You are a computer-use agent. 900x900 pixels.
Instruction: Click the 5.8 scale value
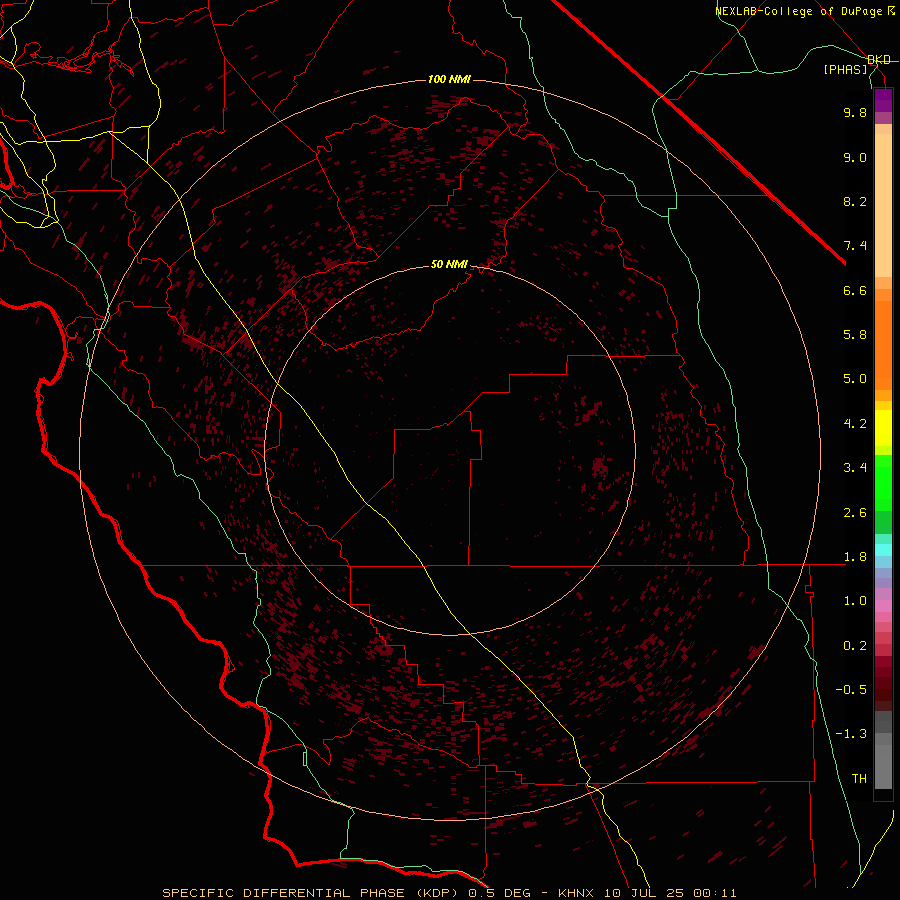tap(855, 335)
